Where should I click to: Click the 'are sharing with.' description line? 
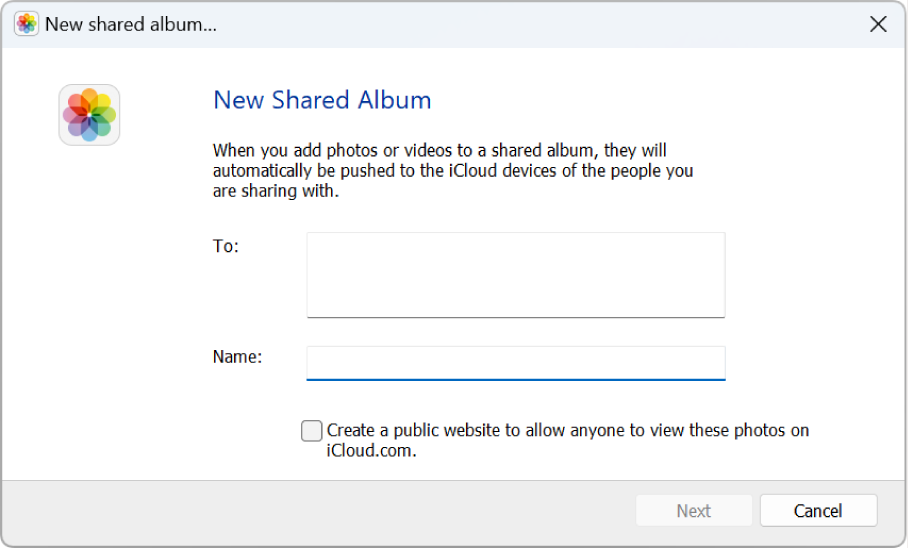click(276, 191)
